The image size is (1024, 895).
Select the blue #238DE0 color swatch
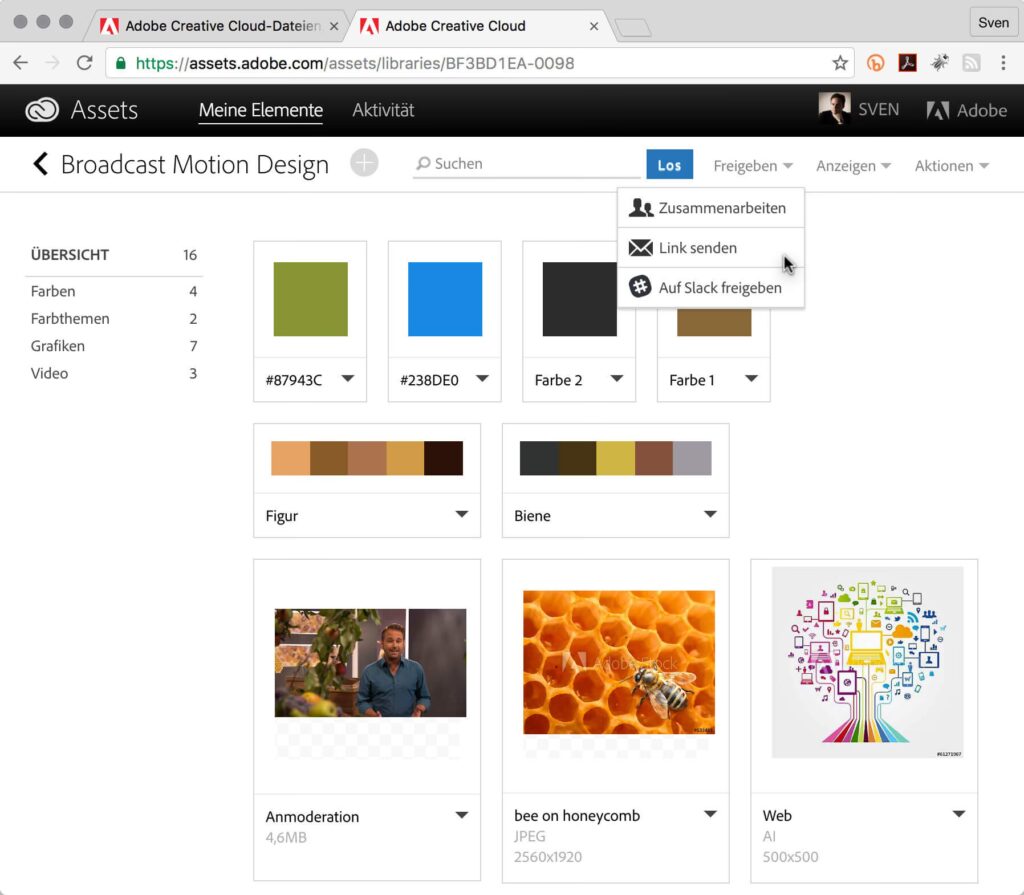(x=445, y=299)
